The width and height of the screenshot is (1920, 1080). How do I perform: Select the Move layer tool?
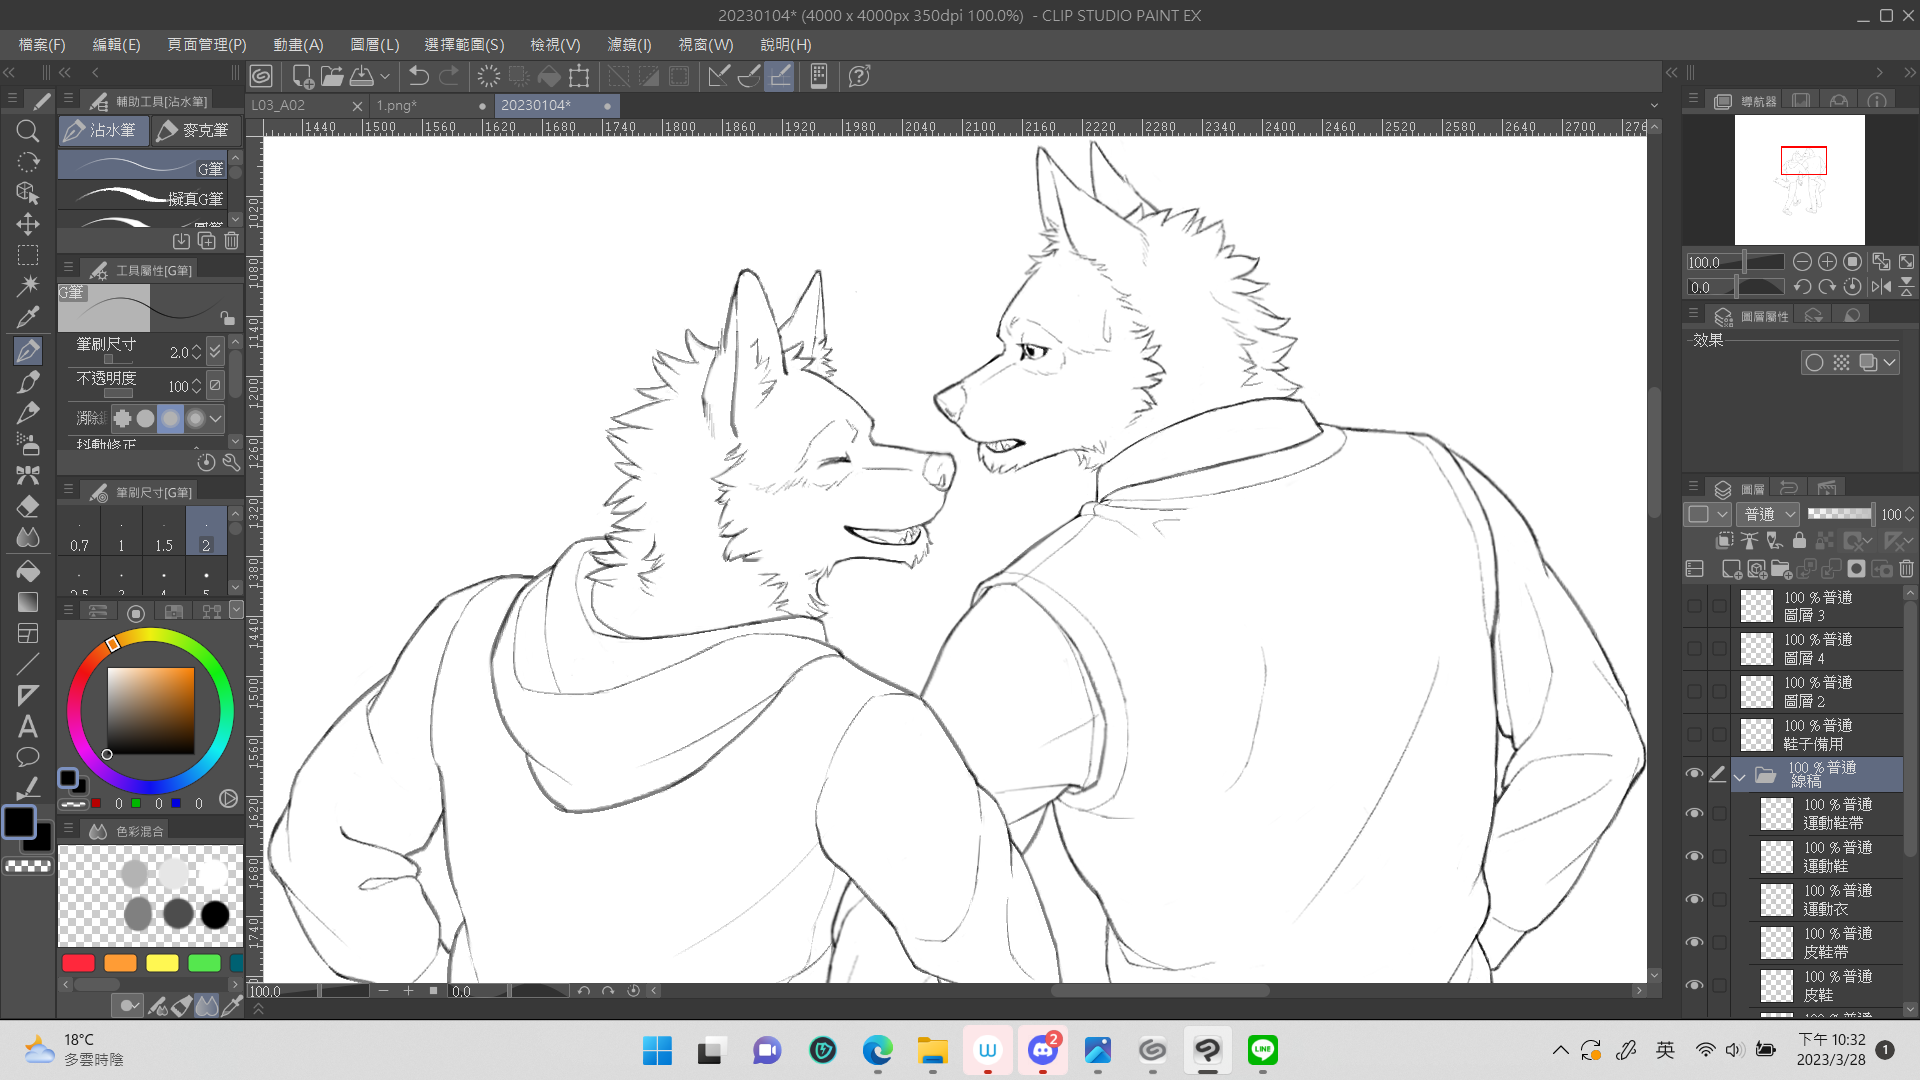[x=28, y=224]
